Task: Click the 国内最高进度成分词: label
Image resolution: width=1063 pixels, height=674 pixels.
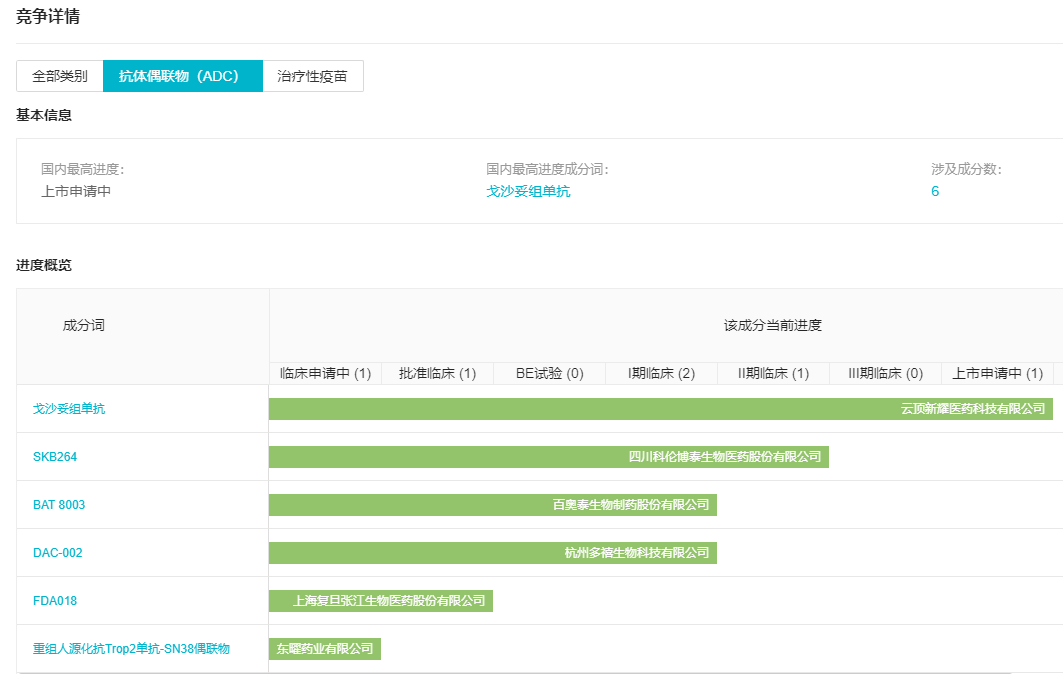Action: point(547,169)
